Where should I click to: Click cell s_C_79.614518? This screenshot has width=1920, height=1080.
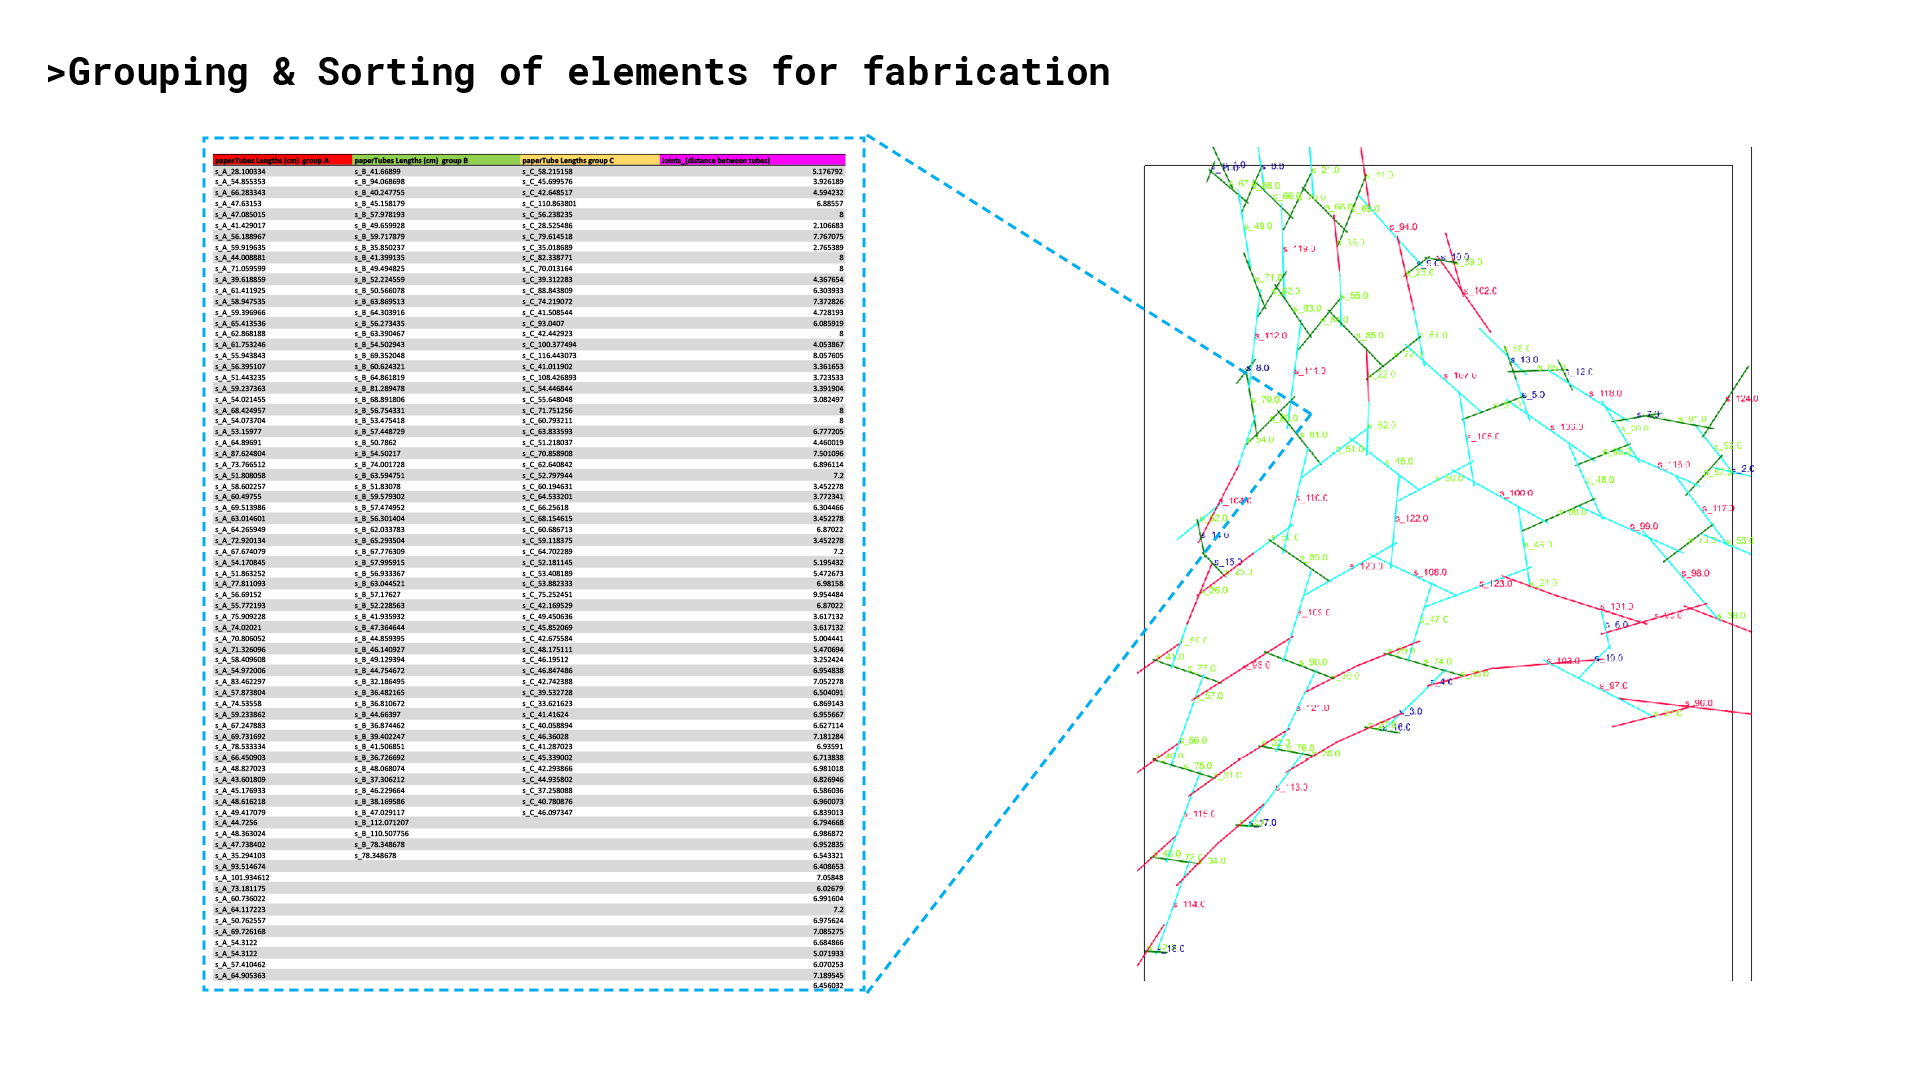point(547,237)
